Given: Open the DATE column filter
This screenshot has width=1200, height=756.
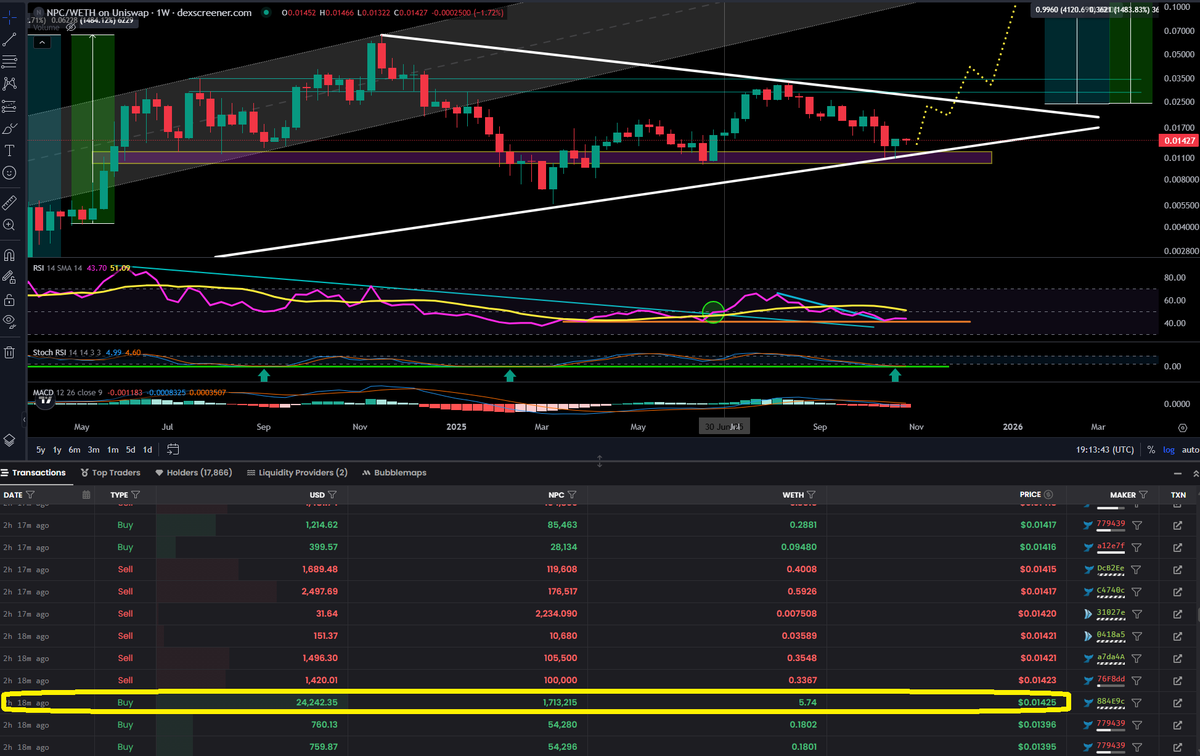Looking at the screenshot, I should (x=29, y=494).
